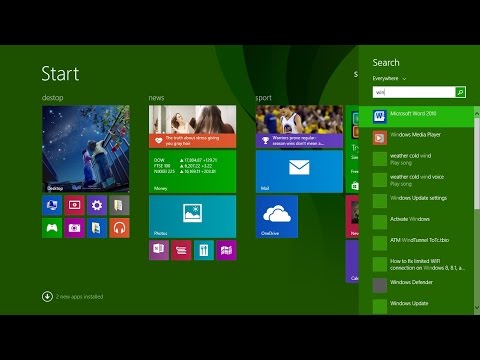Open the 'How to fix limited WiFi' result
The height and width of the screenshot is (360, 480).
416,264
